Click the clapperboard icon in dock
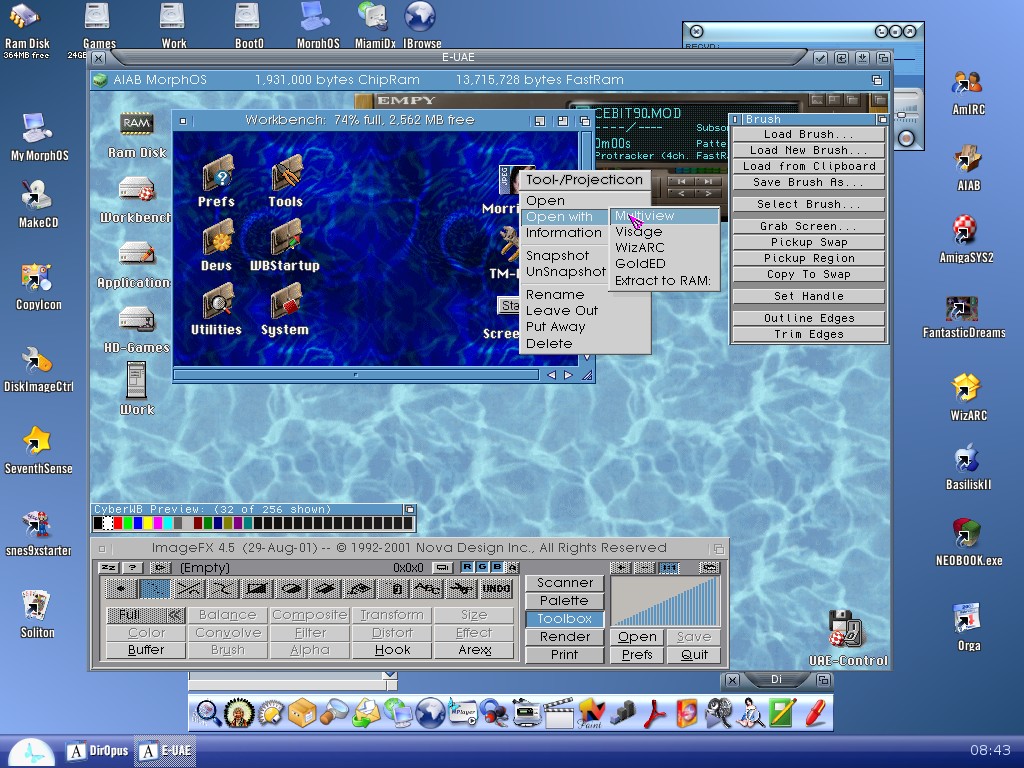Image resolution: width=1024 pixels, height=768 pixels. 559,712
